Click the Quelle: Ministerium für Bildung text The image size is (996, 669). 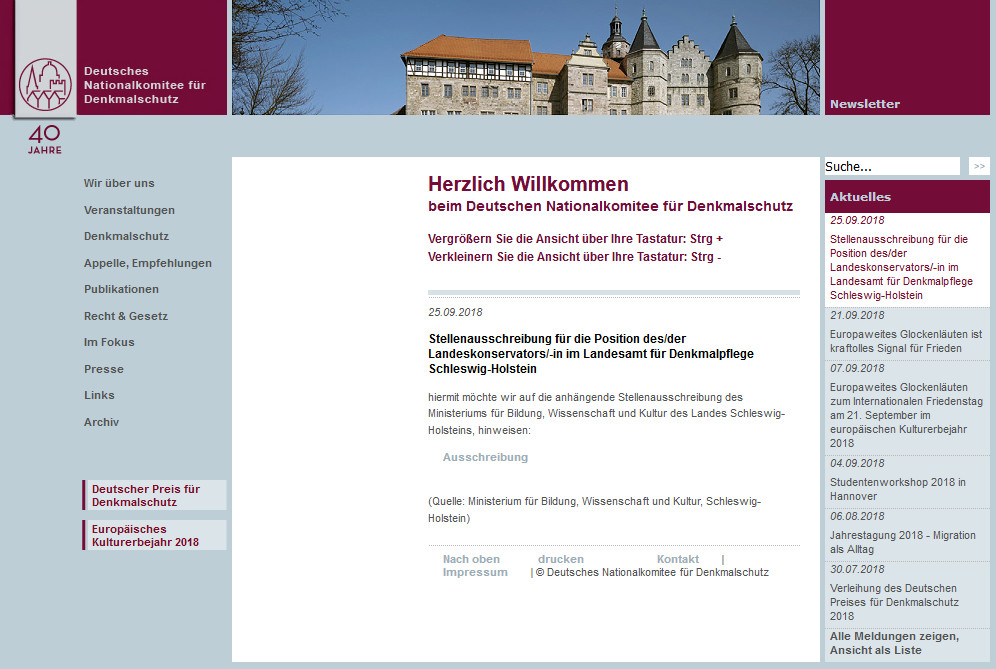coord(595,510)
